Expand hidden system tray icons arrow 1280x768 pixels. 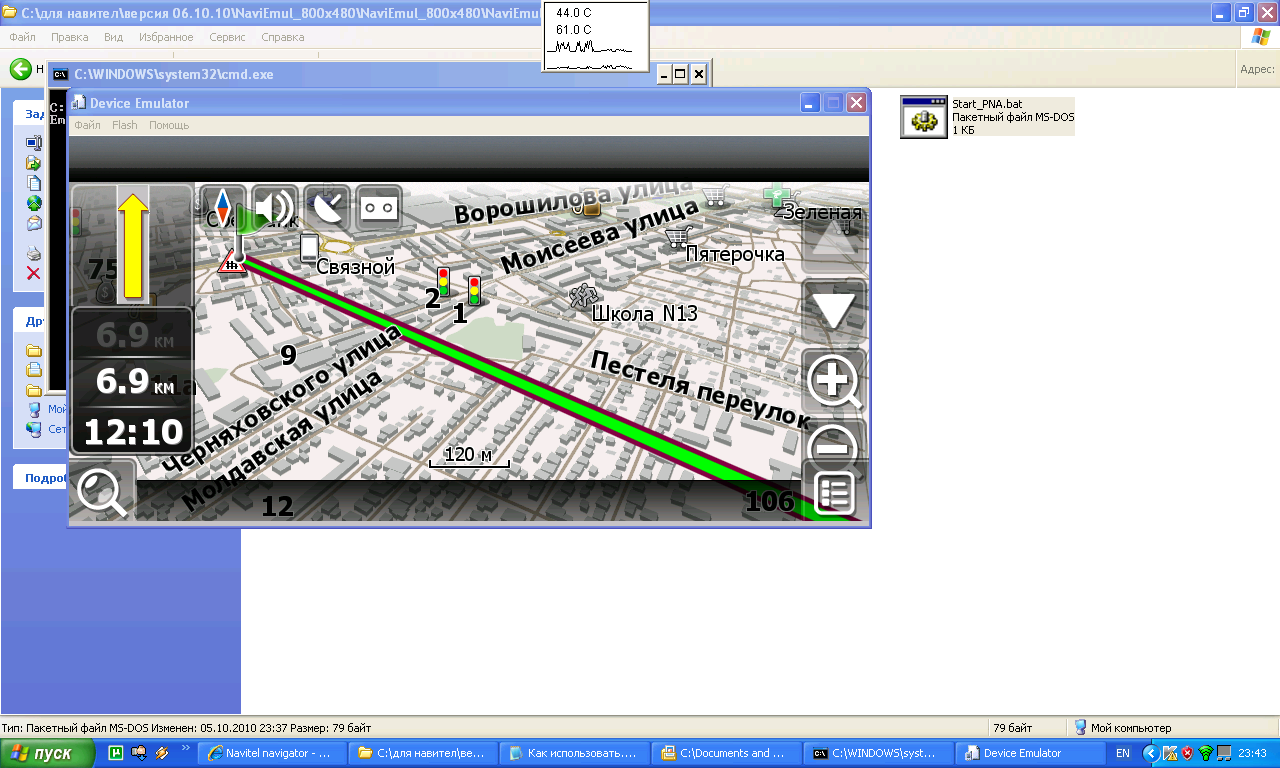(x=1150, y=753)
